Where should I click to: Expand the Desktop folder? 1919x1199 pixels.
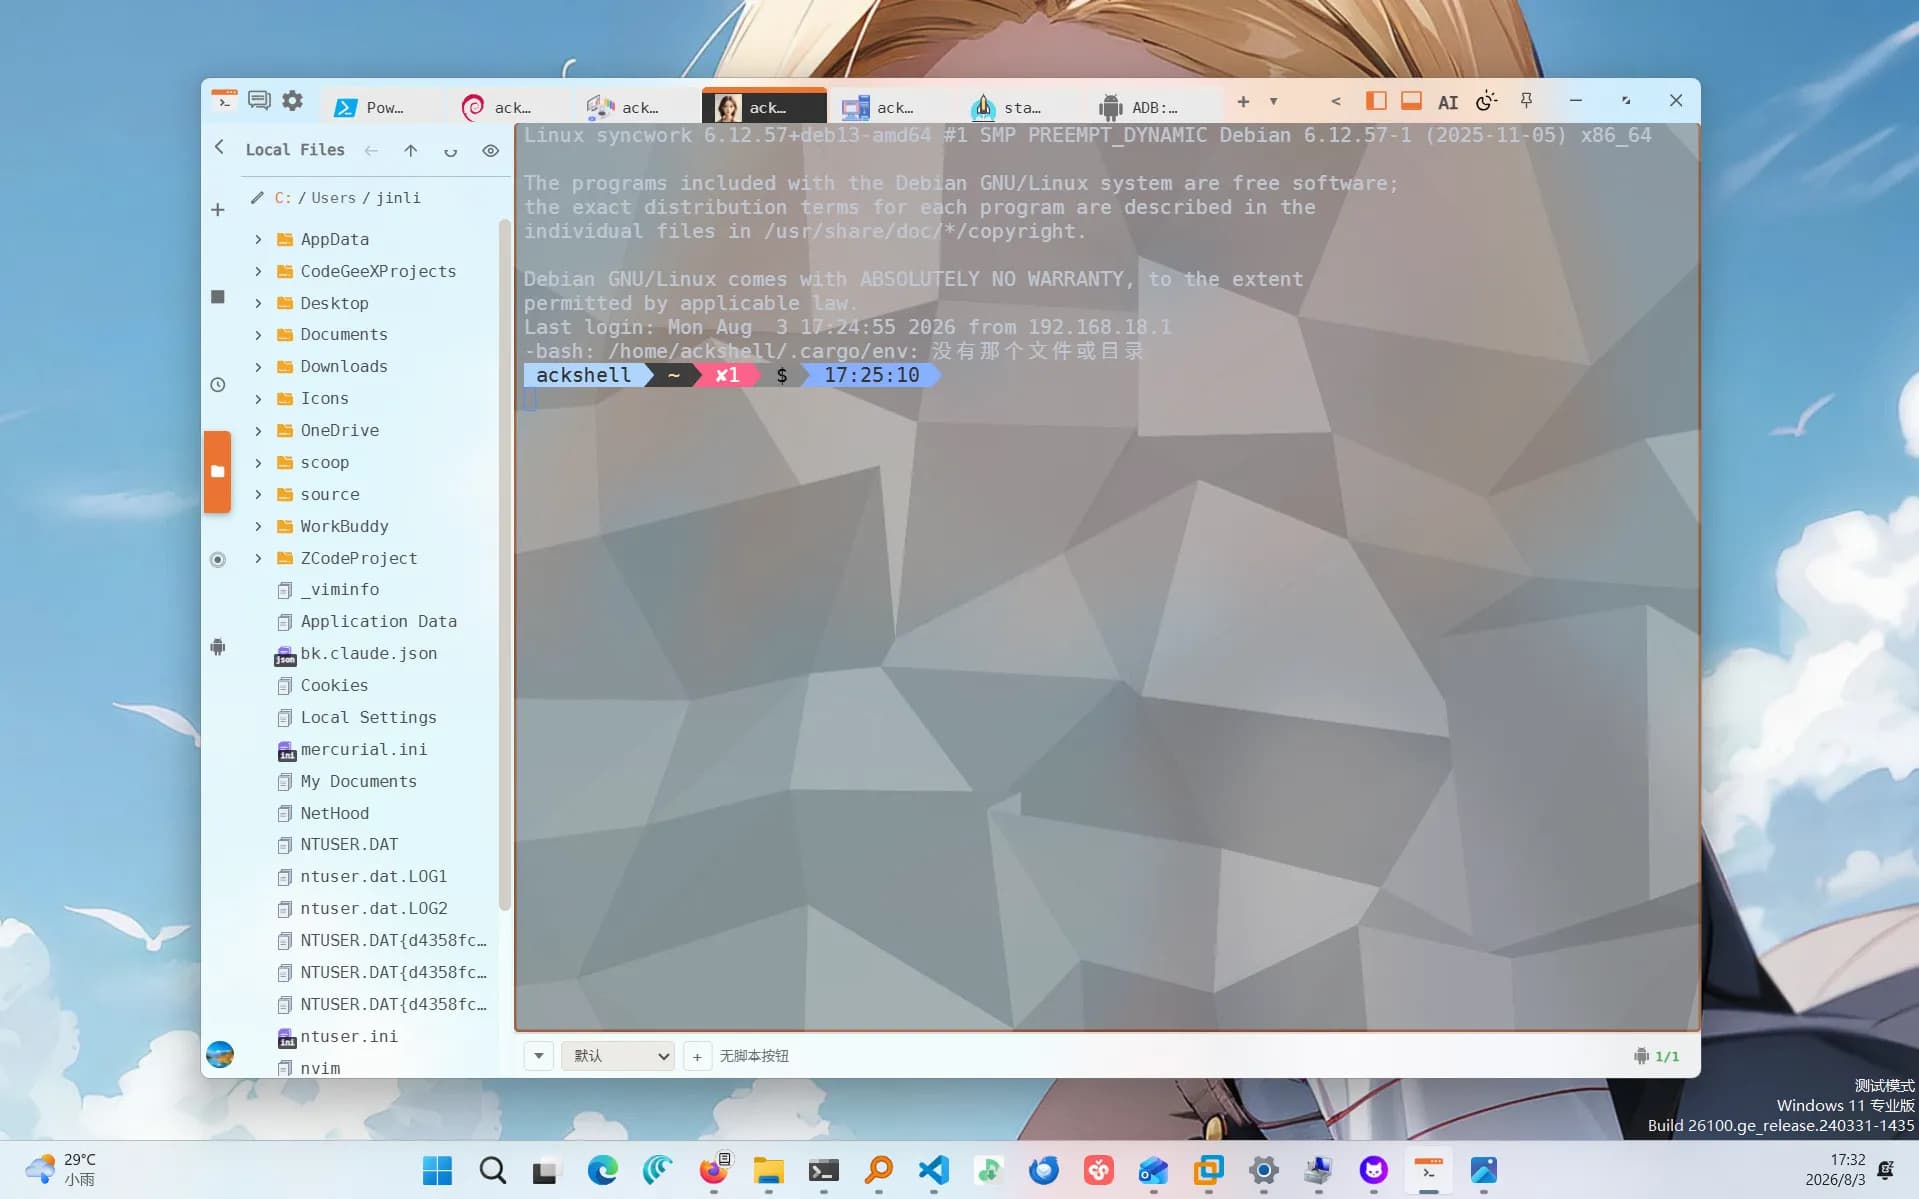tap(258, 303)
